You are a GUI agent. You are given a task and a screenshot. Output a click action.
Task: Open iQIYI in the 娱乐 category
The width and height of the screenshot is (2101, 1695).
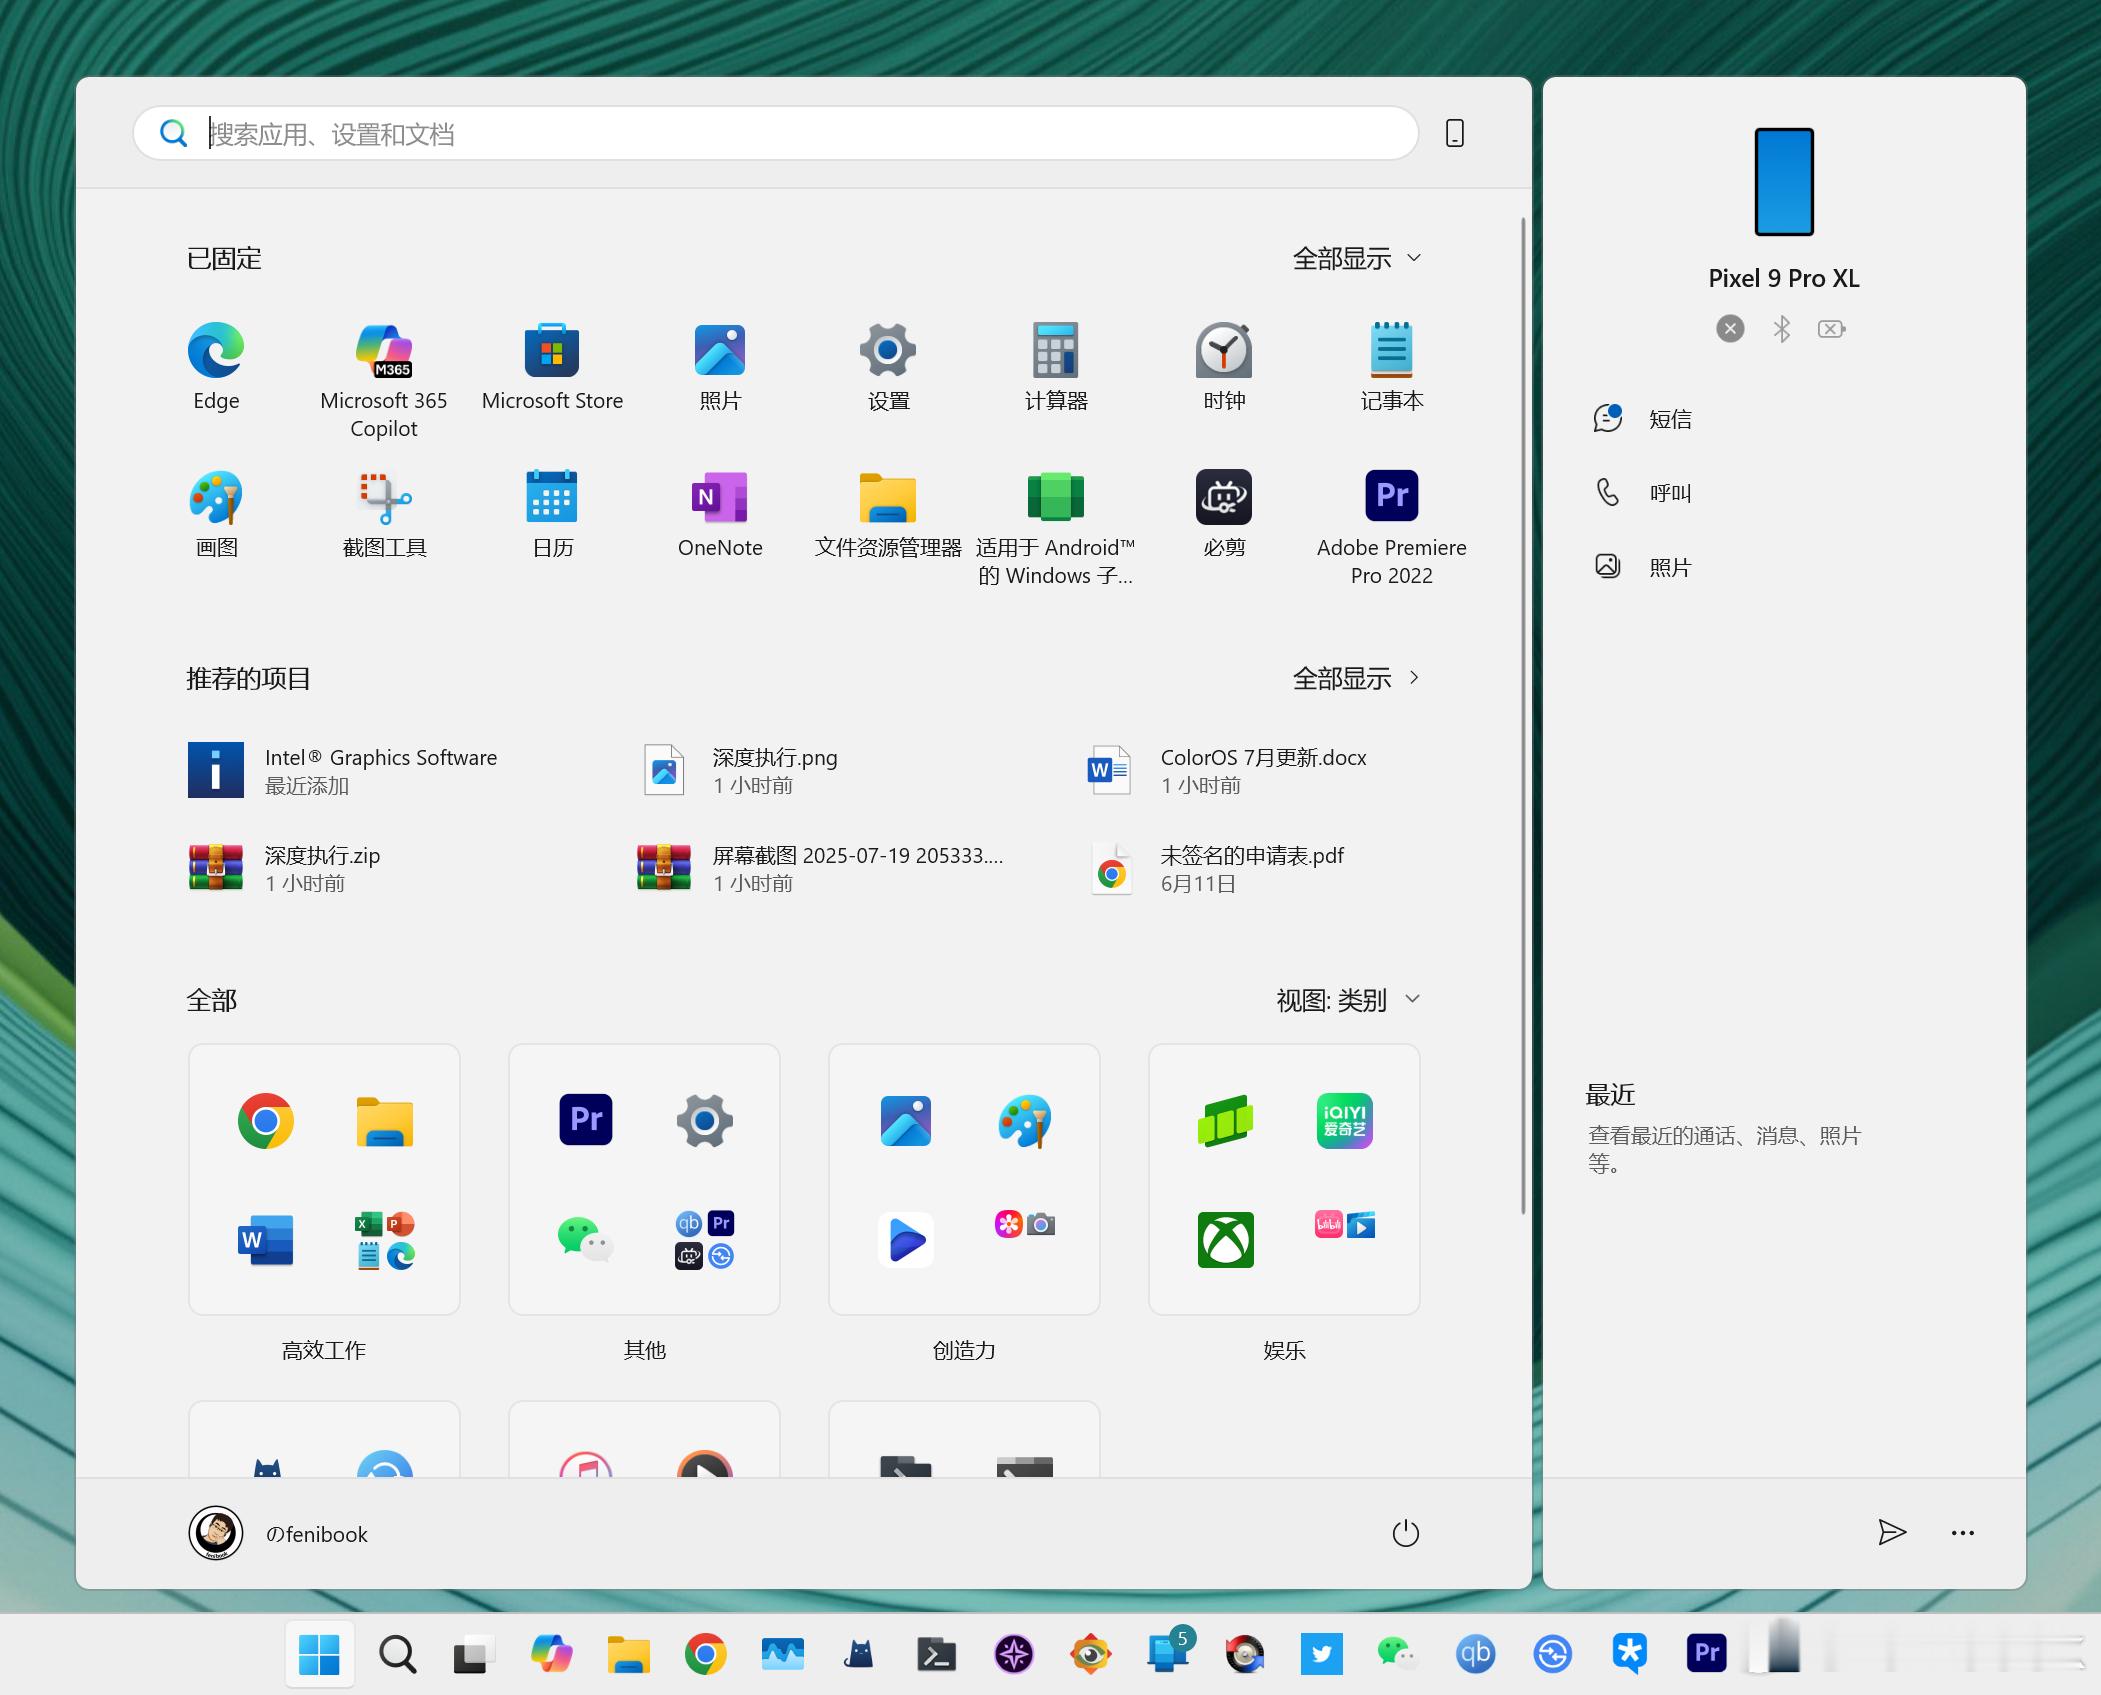coord(1345,1120)
